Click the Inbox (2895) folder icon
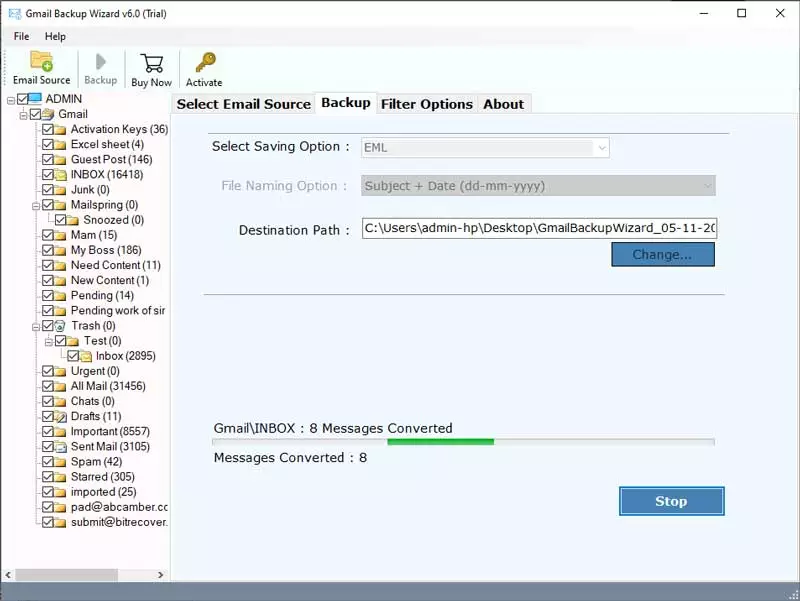Viewport: 800px width, 601px height. (86, 356)
